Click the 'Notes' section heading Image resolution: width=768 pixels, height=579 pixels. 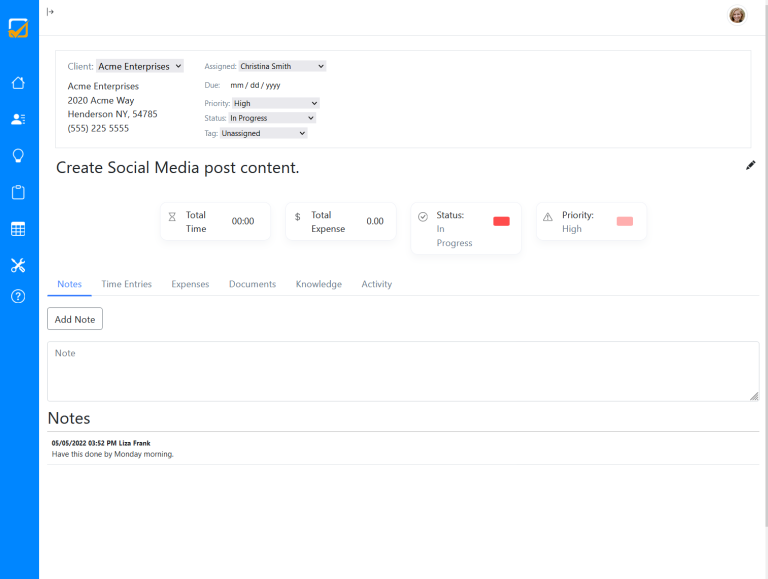click(x=69, y=418)
